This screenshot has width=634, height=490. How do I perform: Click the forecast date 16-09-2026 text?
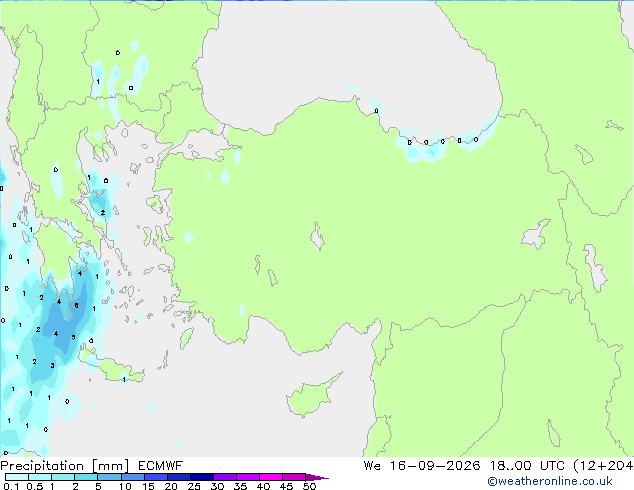click(x=435, y=466)
